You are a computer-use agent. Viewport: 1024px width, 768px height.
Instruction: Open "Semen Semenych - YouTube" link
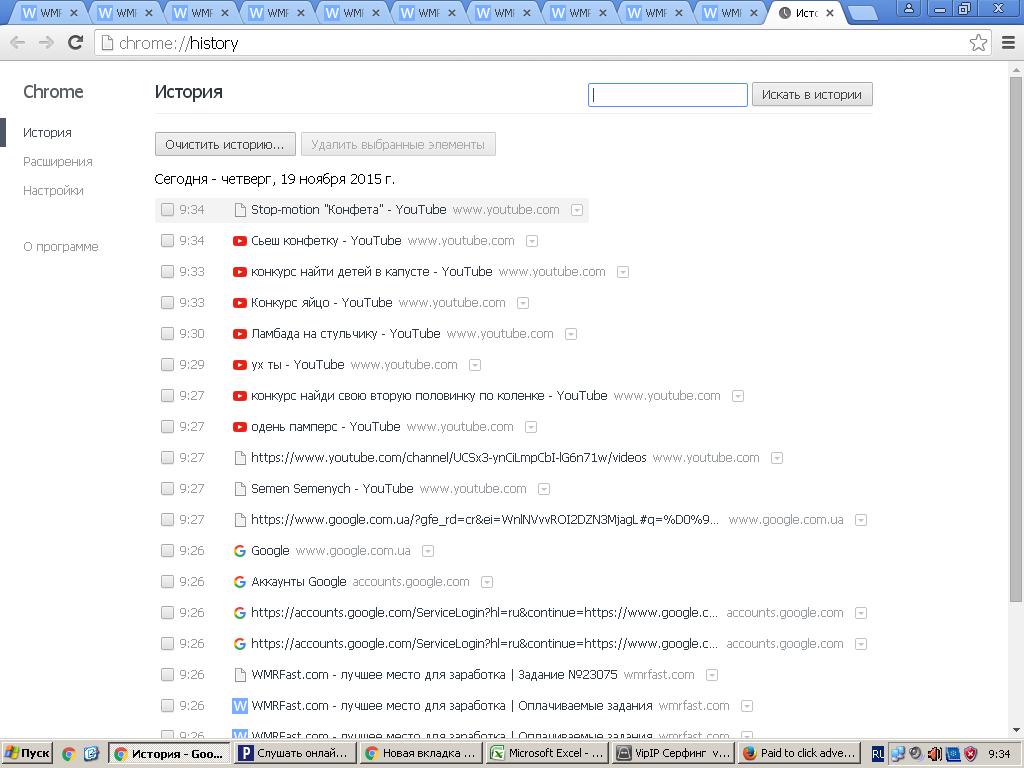(332, 488)
